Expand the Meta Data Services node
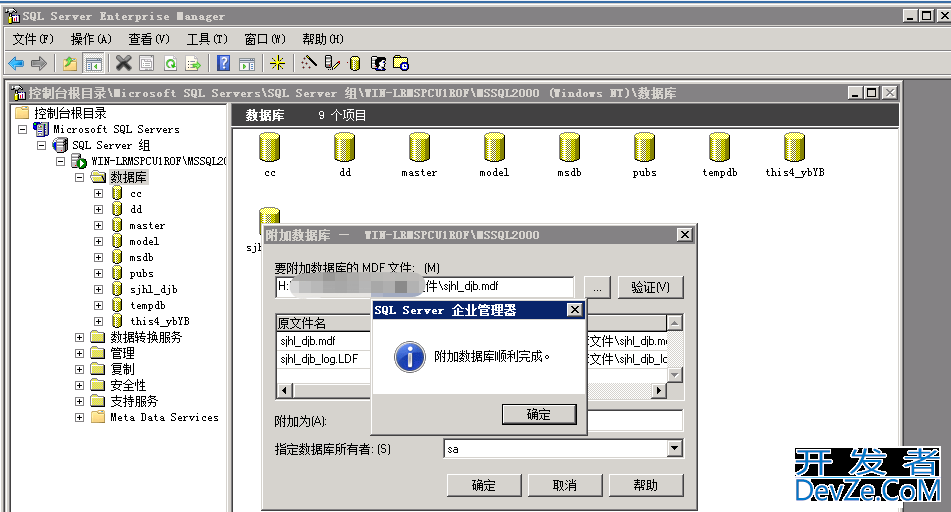Screen dimensions: 951x512 tap(79, 417)
